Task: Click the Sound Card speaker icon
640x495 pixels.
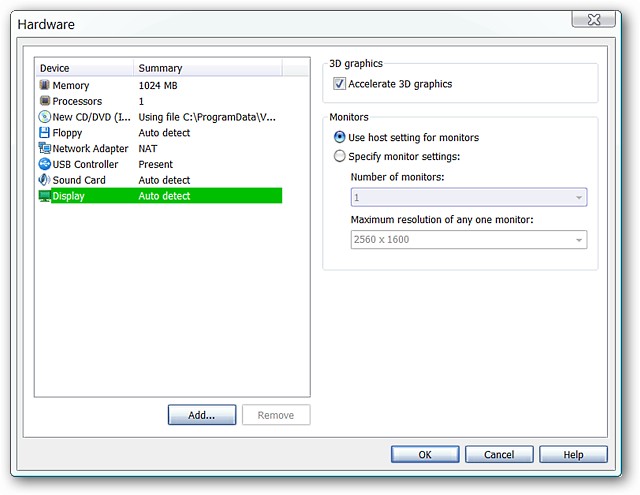Action: (x=44, y=180)
